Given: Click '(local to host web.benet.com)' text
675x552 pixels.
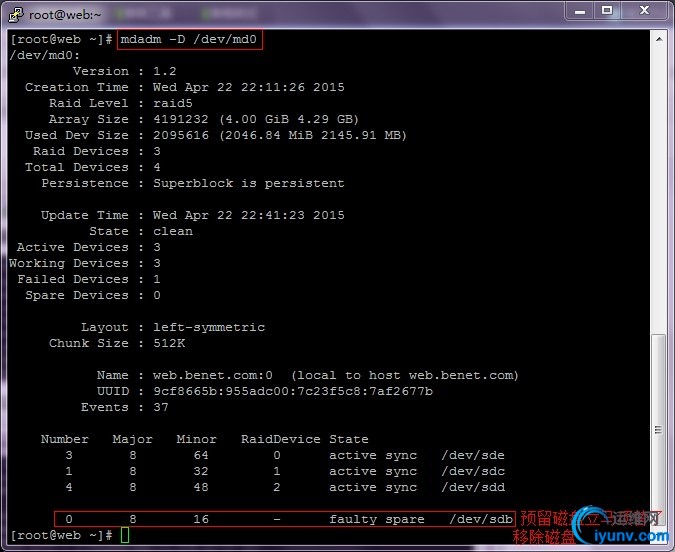Looking at the screenshot, I should pyautogui.click(x=405, y=375).
